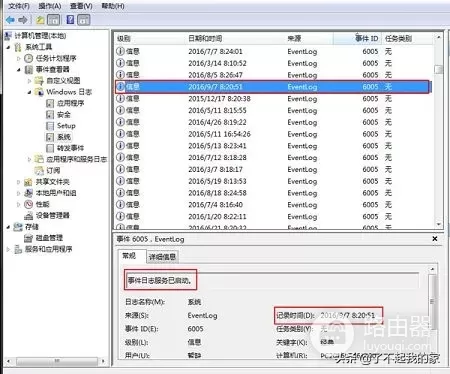
Task: Click event list scrollbar down arrow
Action: pos(439,224)
